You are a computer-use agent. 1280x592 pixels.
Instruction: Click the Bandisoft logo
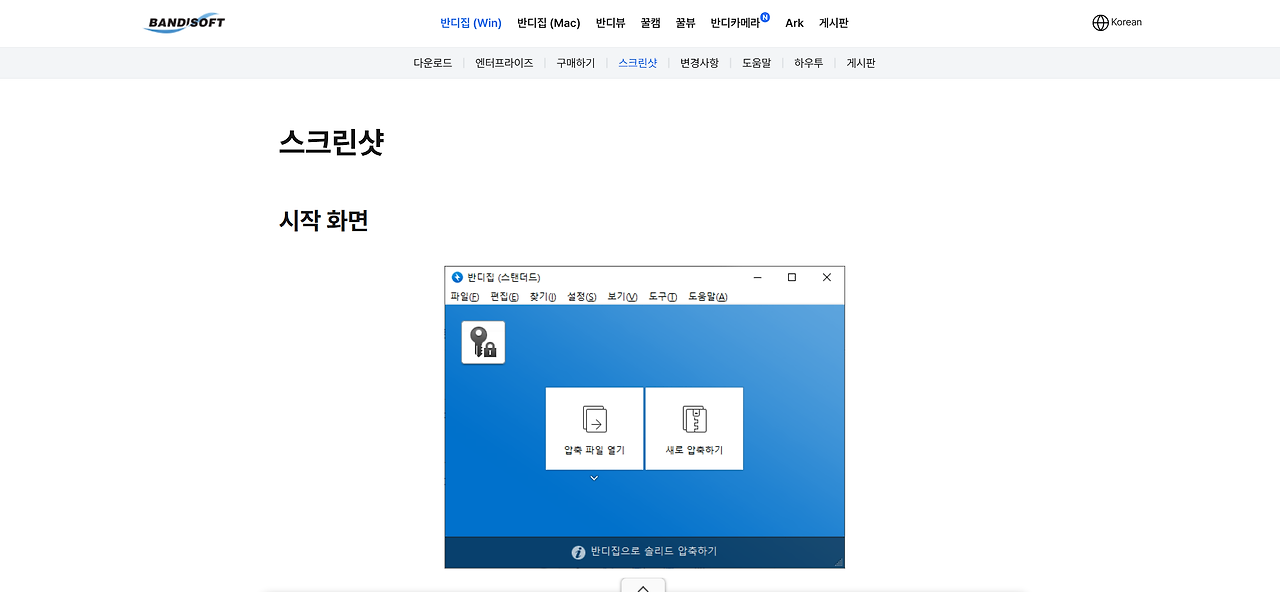click(184, 22)
